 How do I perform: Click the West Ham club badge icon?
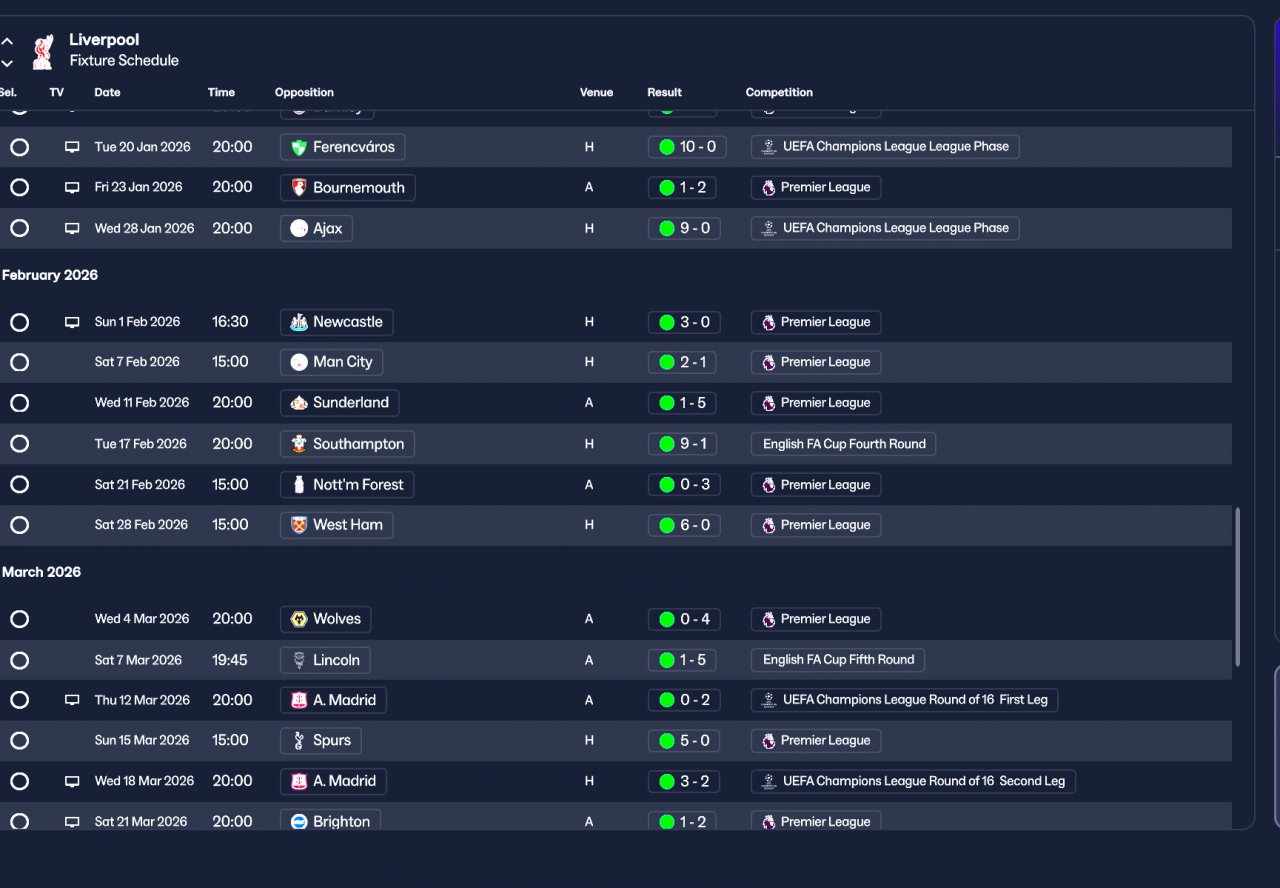tap(298, 525)
